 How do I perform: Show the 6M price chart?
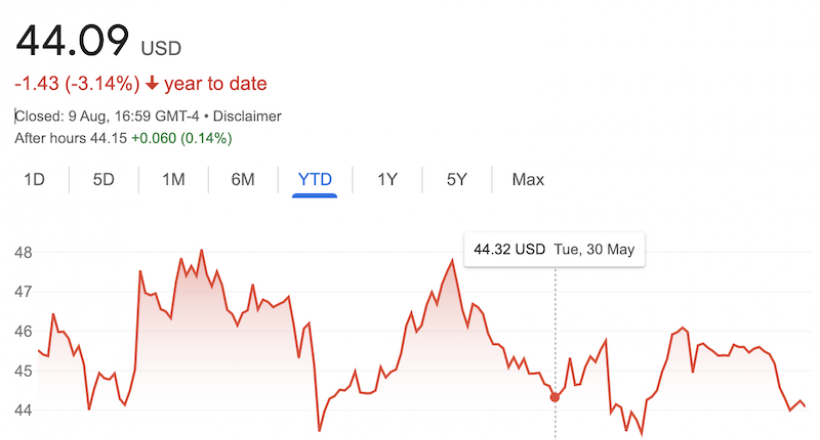(243, 179)
